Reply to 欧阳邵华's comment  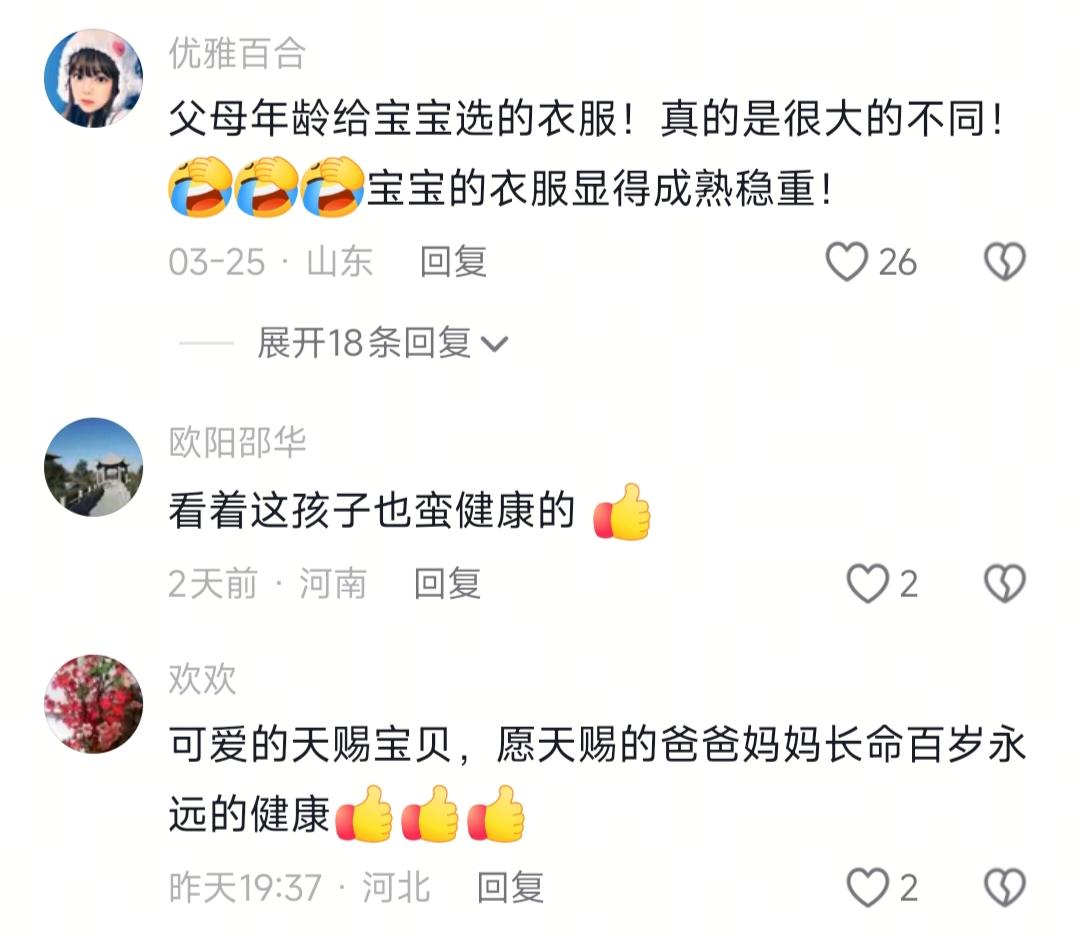coord(447,583)
